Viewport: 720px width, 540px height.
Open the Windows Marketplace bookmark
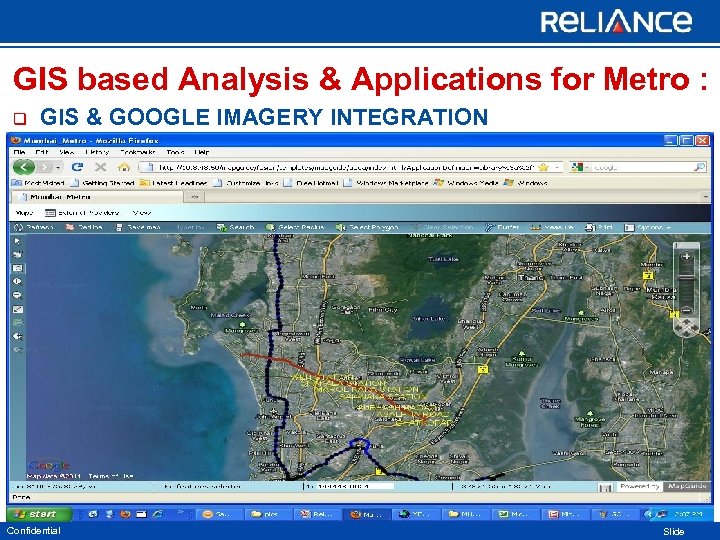click(x=386, y=183)
